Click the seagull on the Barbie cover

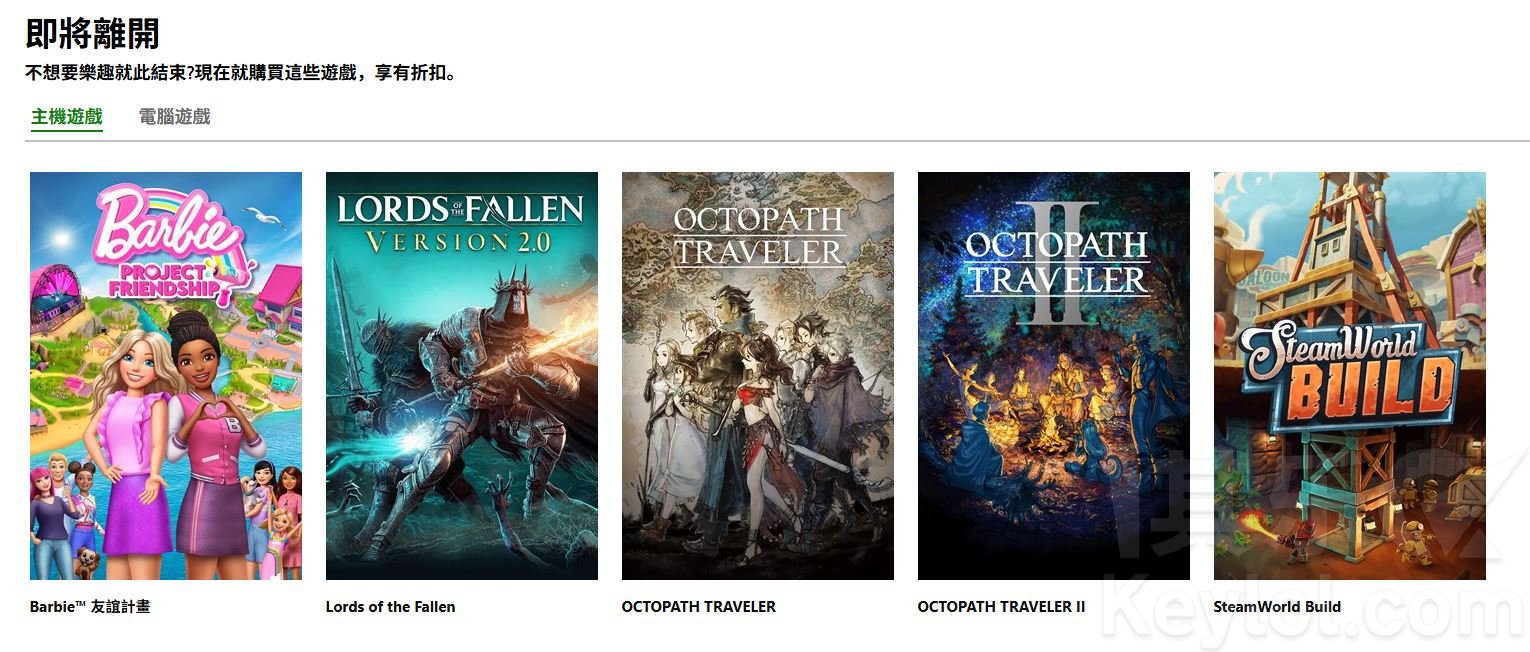coord(266,215)
